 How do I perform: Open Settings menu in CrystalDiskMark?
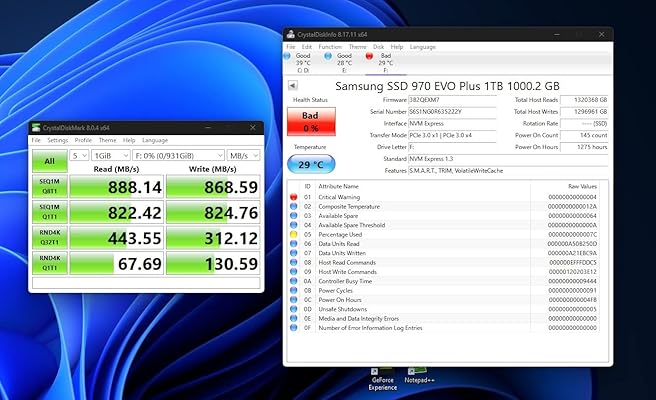pos(57,140)
